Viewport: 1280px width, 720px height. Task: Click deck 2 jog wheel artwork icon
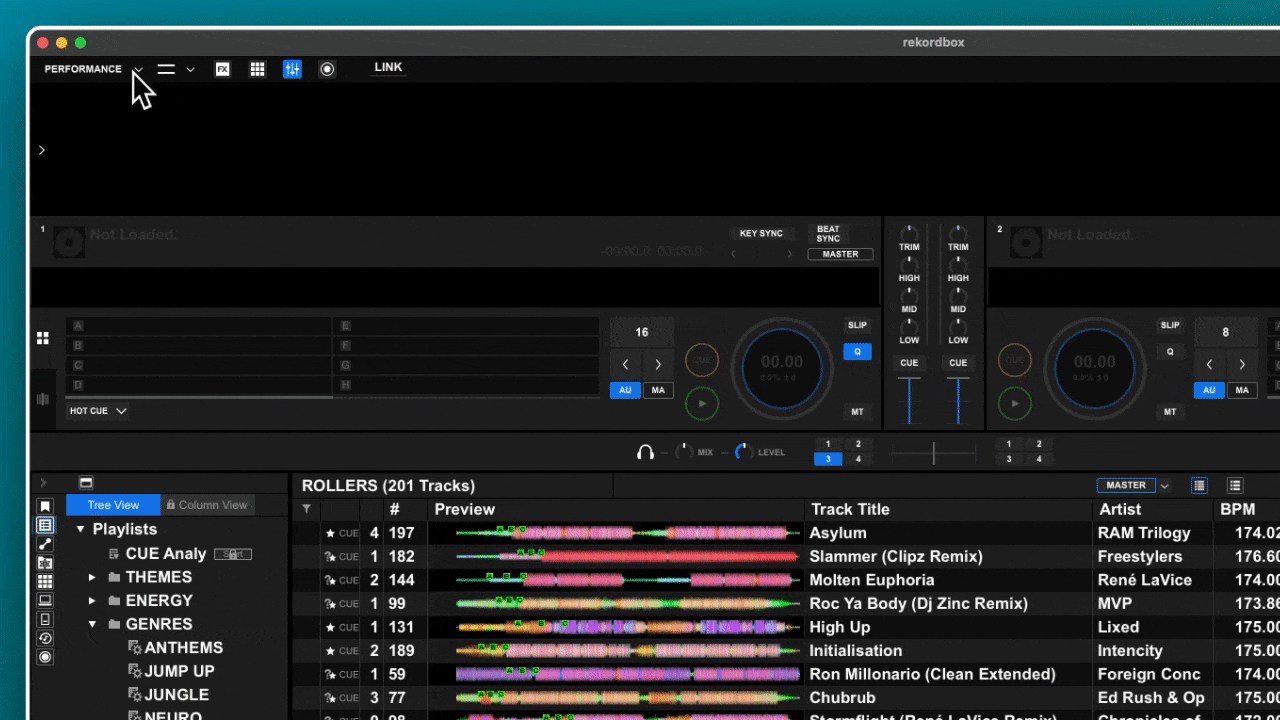pos(1026,243)
